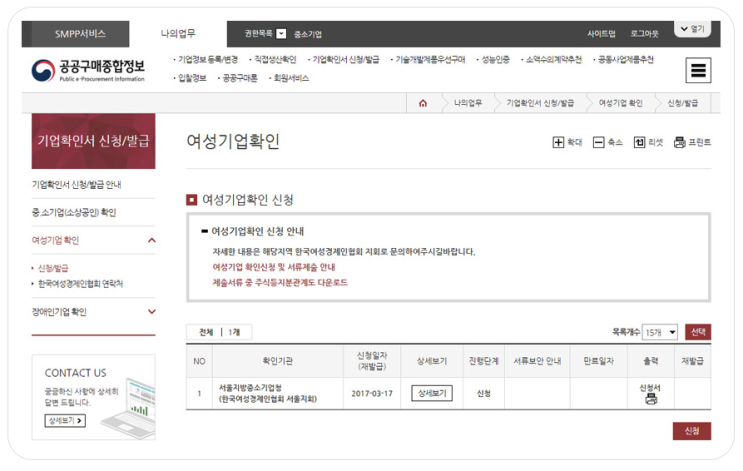
Task: Click the red 신청 button
Action: (x=691, y=431)
